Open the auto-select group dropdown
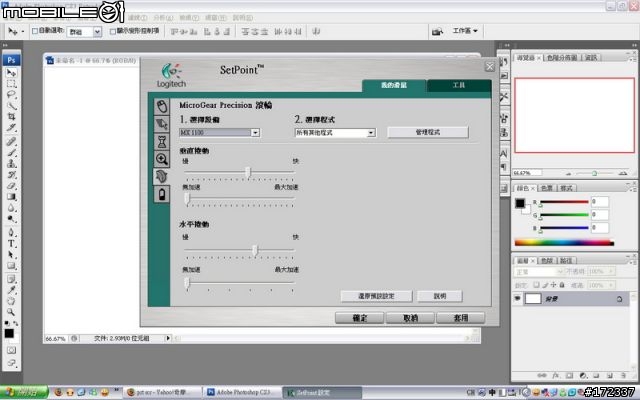Image resolution: width=640 pixels, height=400 pixels. 97,31
